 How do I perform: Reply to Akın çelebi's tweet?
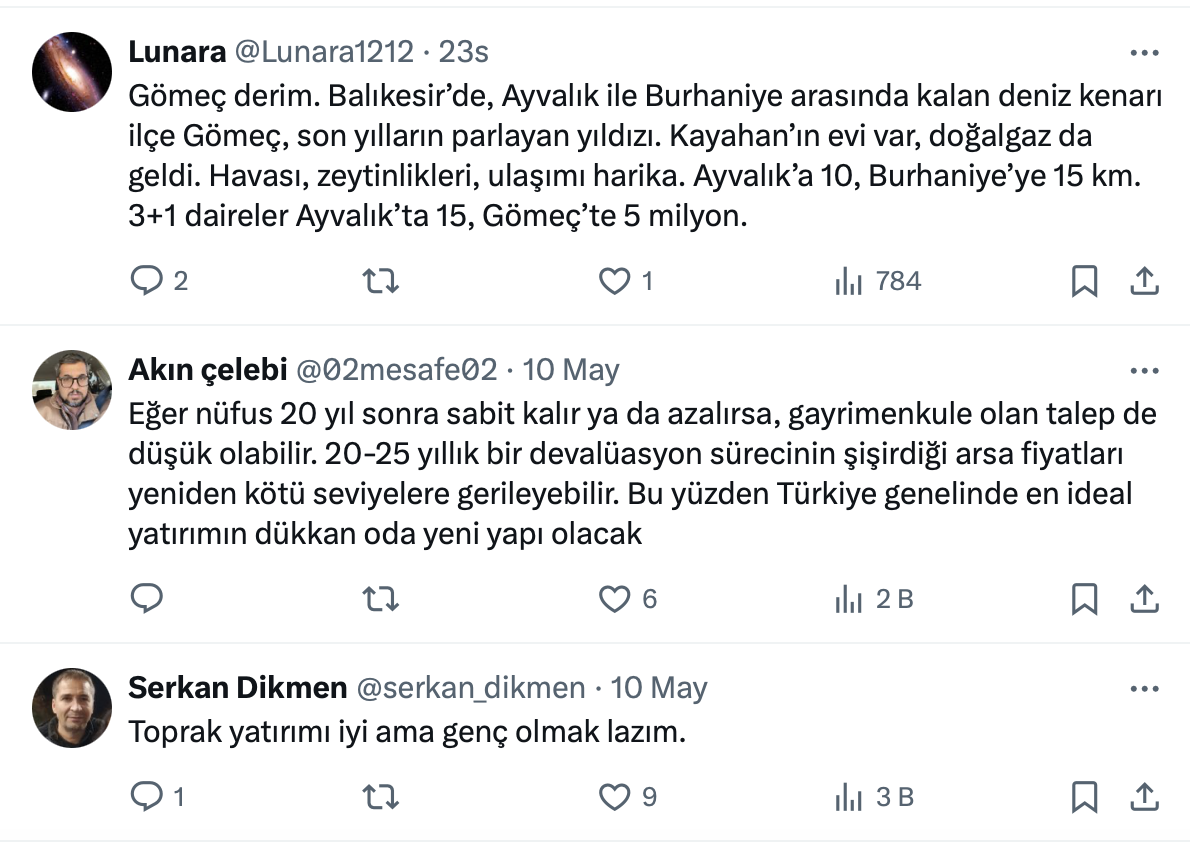147,599
